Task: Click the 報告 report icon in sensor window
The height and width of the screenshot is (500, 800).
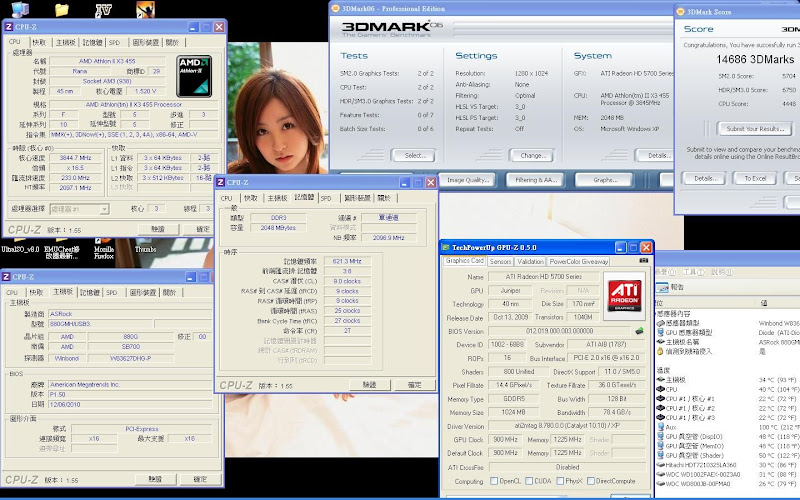Action: coord(663,287)
